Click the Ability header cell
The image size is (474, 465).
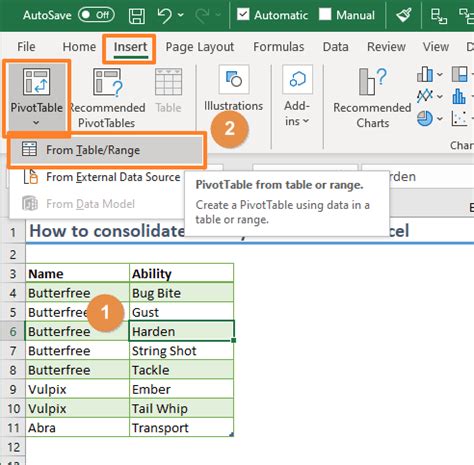tap(181, 274)
